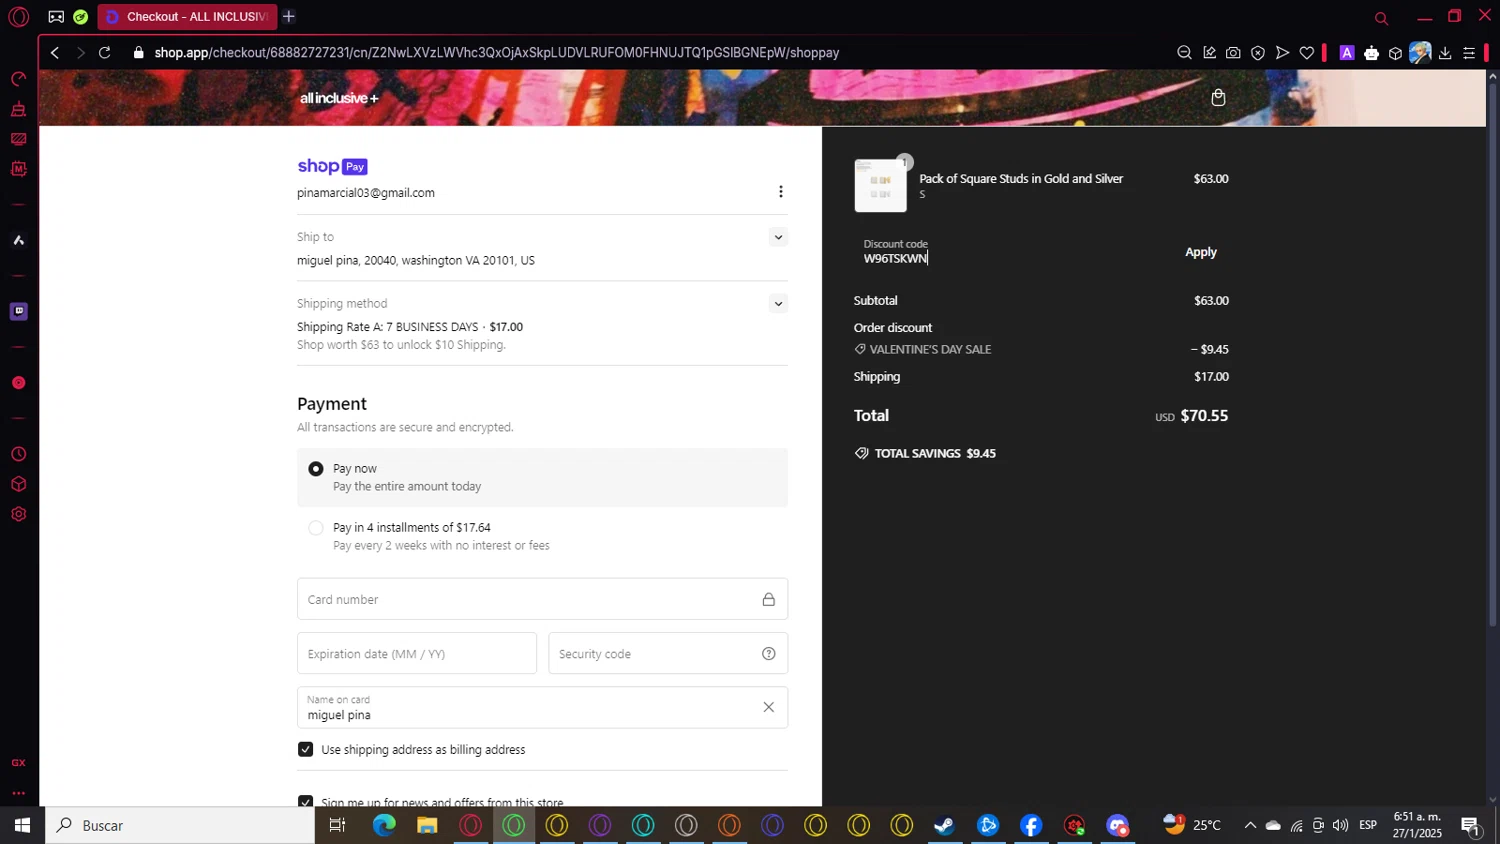Open Task View on the taskbar

(x=337, y=825)
